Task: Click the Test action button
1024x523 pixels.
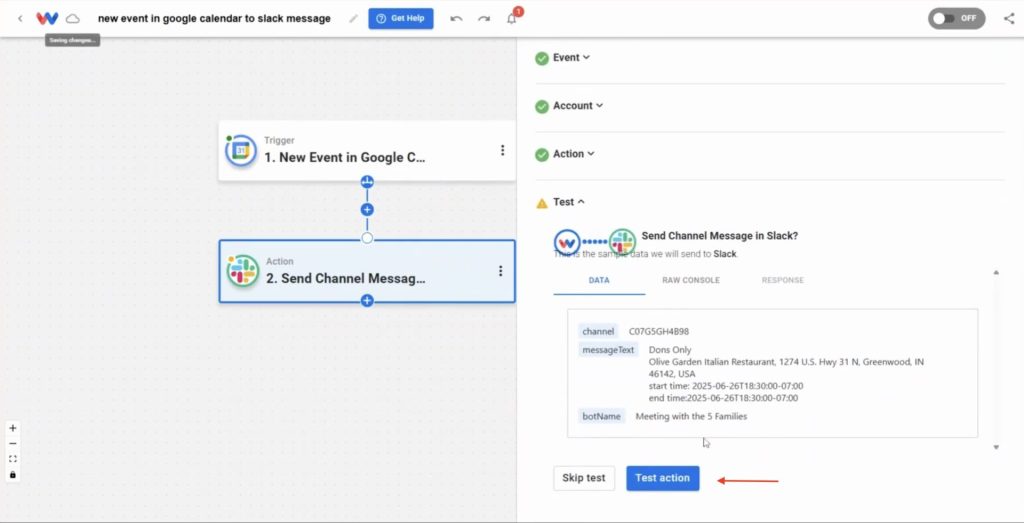Action: pyautogui.click(x=662, y=478)
